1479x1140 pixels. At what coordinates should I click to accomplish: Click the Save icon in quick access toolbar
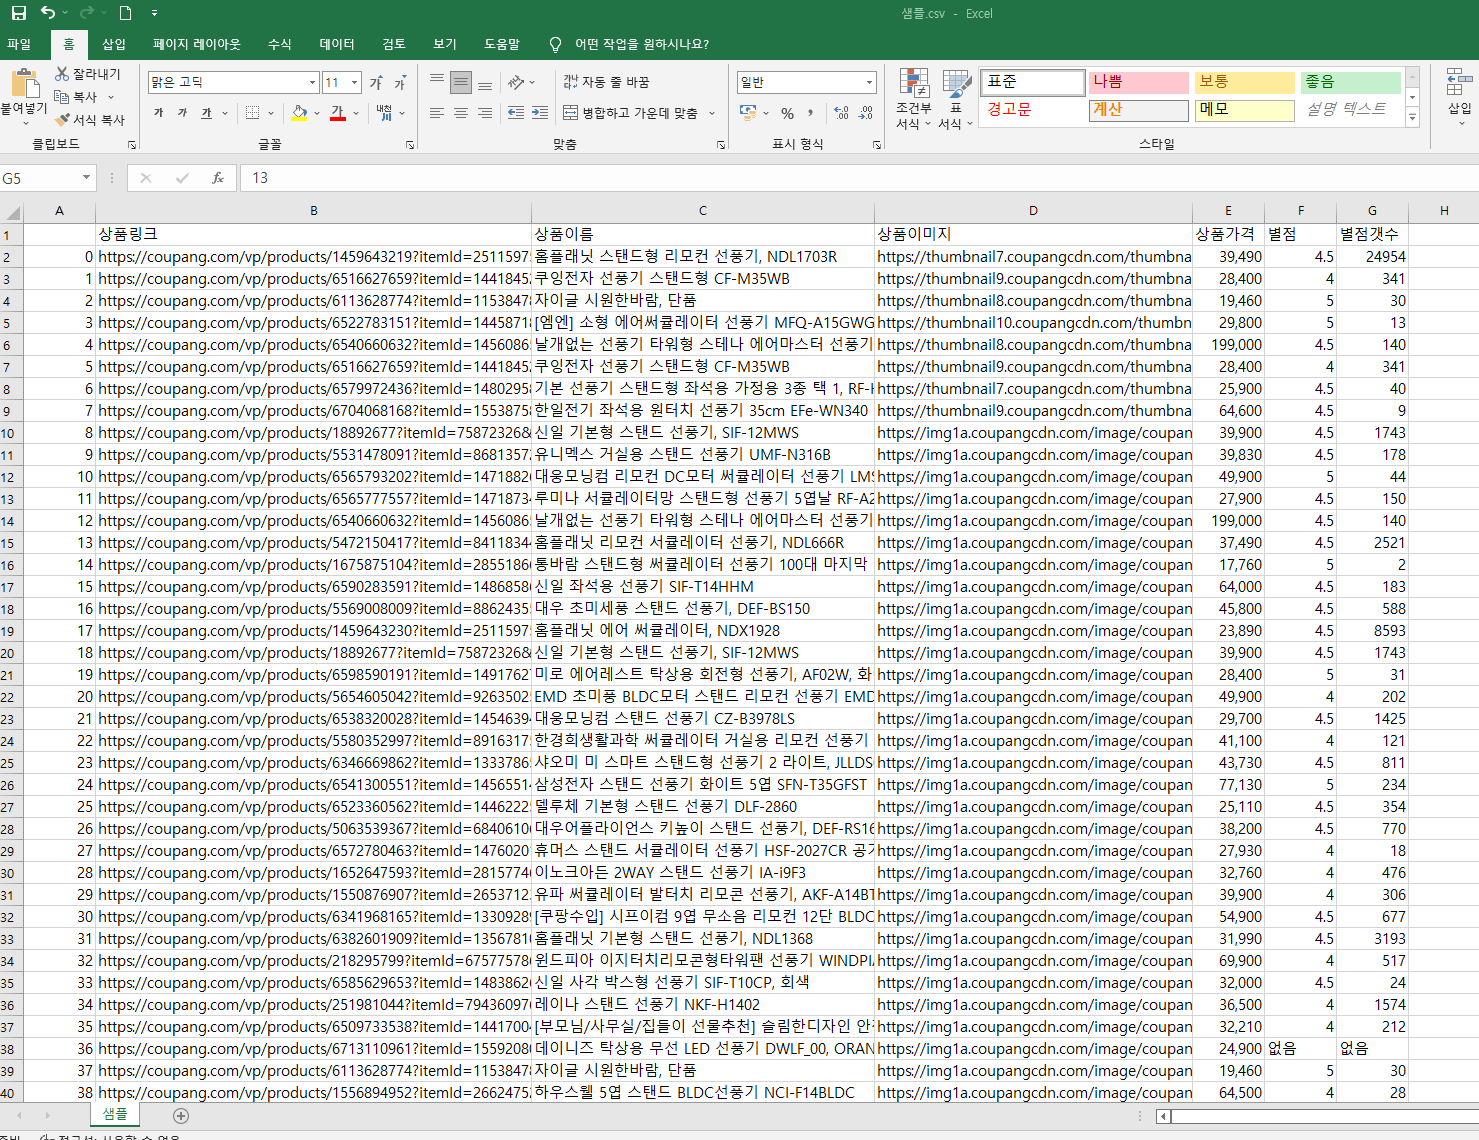pyautogui.click(x=18, y=13)
